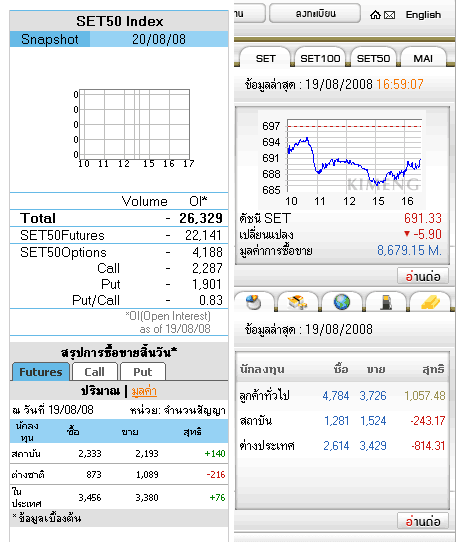The height and width of the screenshot is (542, 456).
Task: Click the orange มูลค่า link
Action: tap(144, 391)
